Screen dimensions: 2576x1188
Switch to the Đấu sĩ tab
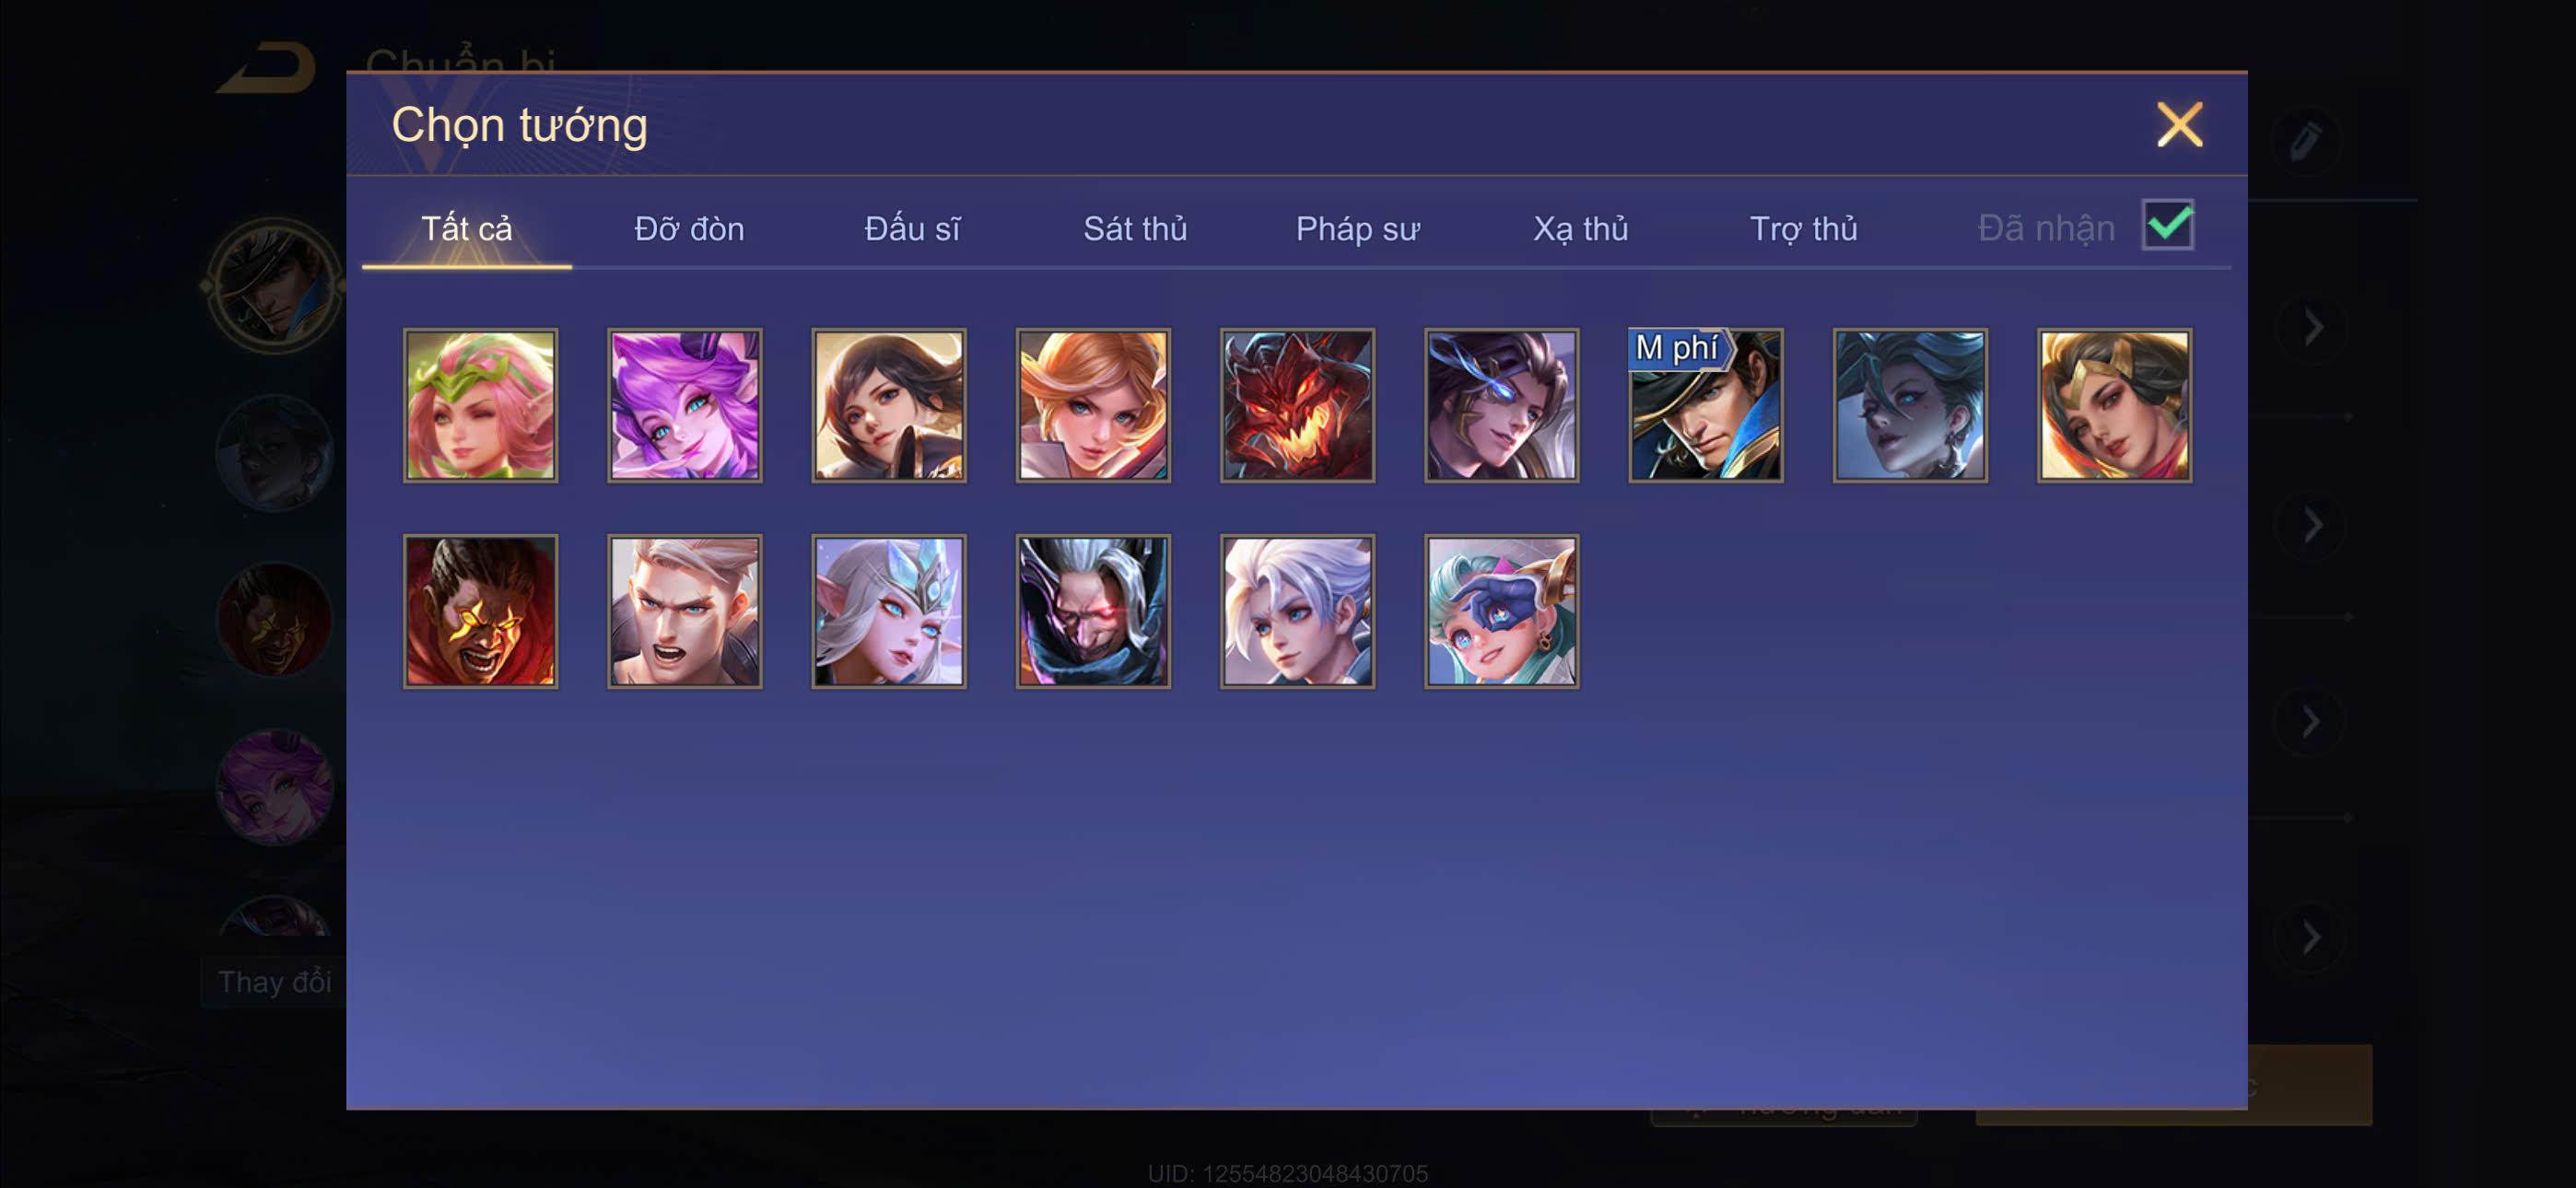(912, 229)
